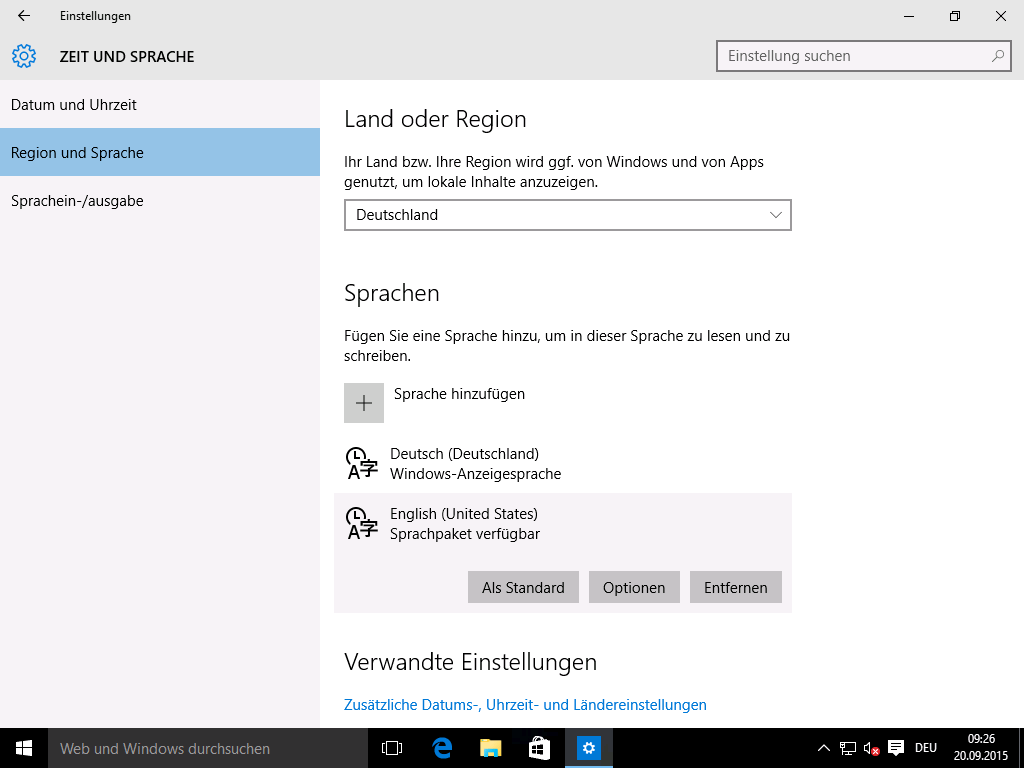The width and height of the screenshot is (1024, 768).
Task: Open Optionen for English (United States)
Action: [x=634, y=587]
